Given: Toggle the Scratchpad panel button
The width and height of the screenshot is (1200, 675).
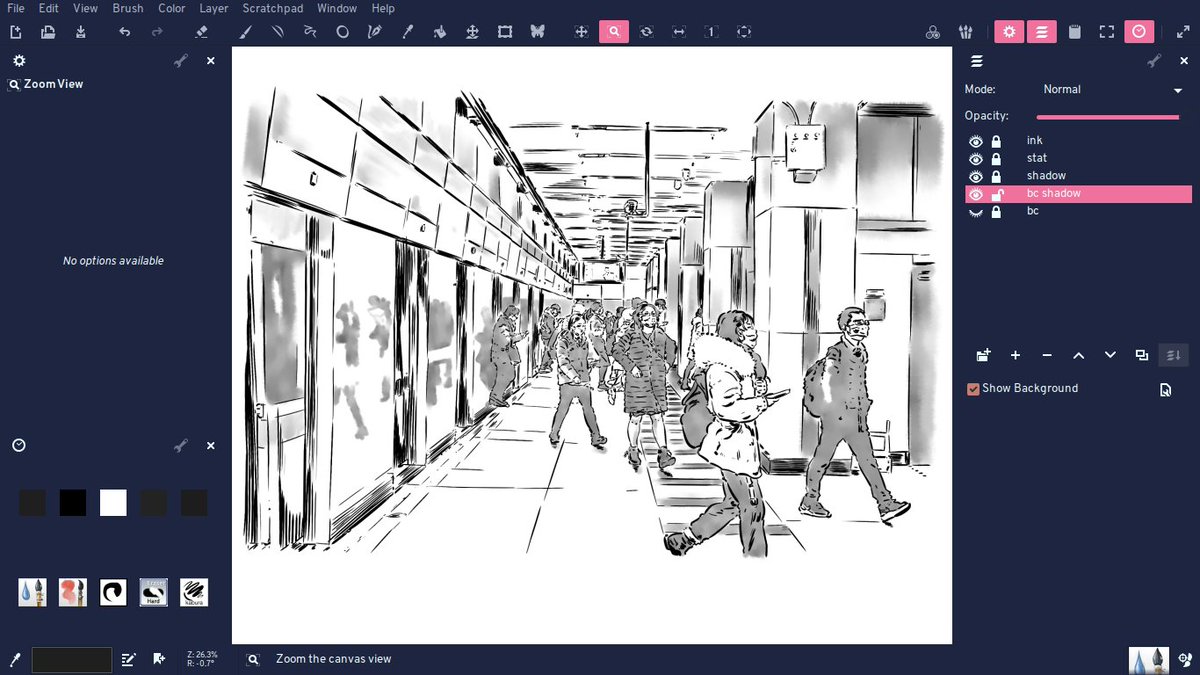Looking at the screenshot, I should pyautogui.click(x=1075, y=32).
